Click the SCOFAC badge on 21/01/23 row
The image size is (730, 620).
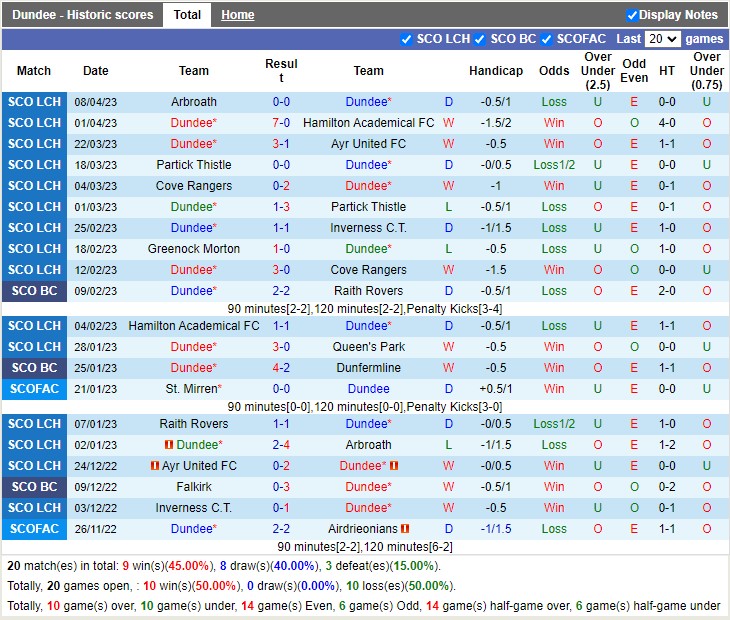[x=34, y=389]
